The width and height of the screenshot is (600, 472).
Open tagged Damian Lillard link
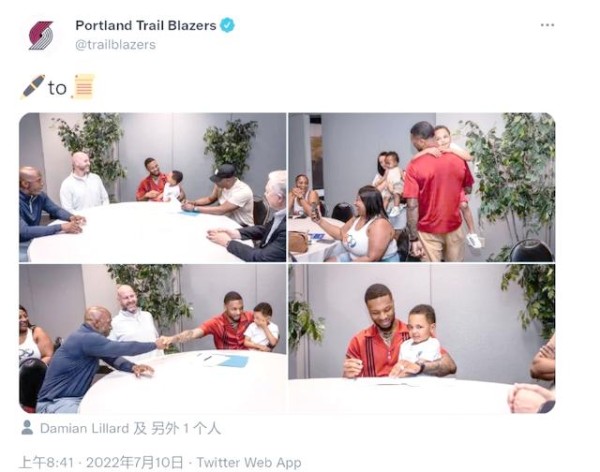(x=84, y=428)
